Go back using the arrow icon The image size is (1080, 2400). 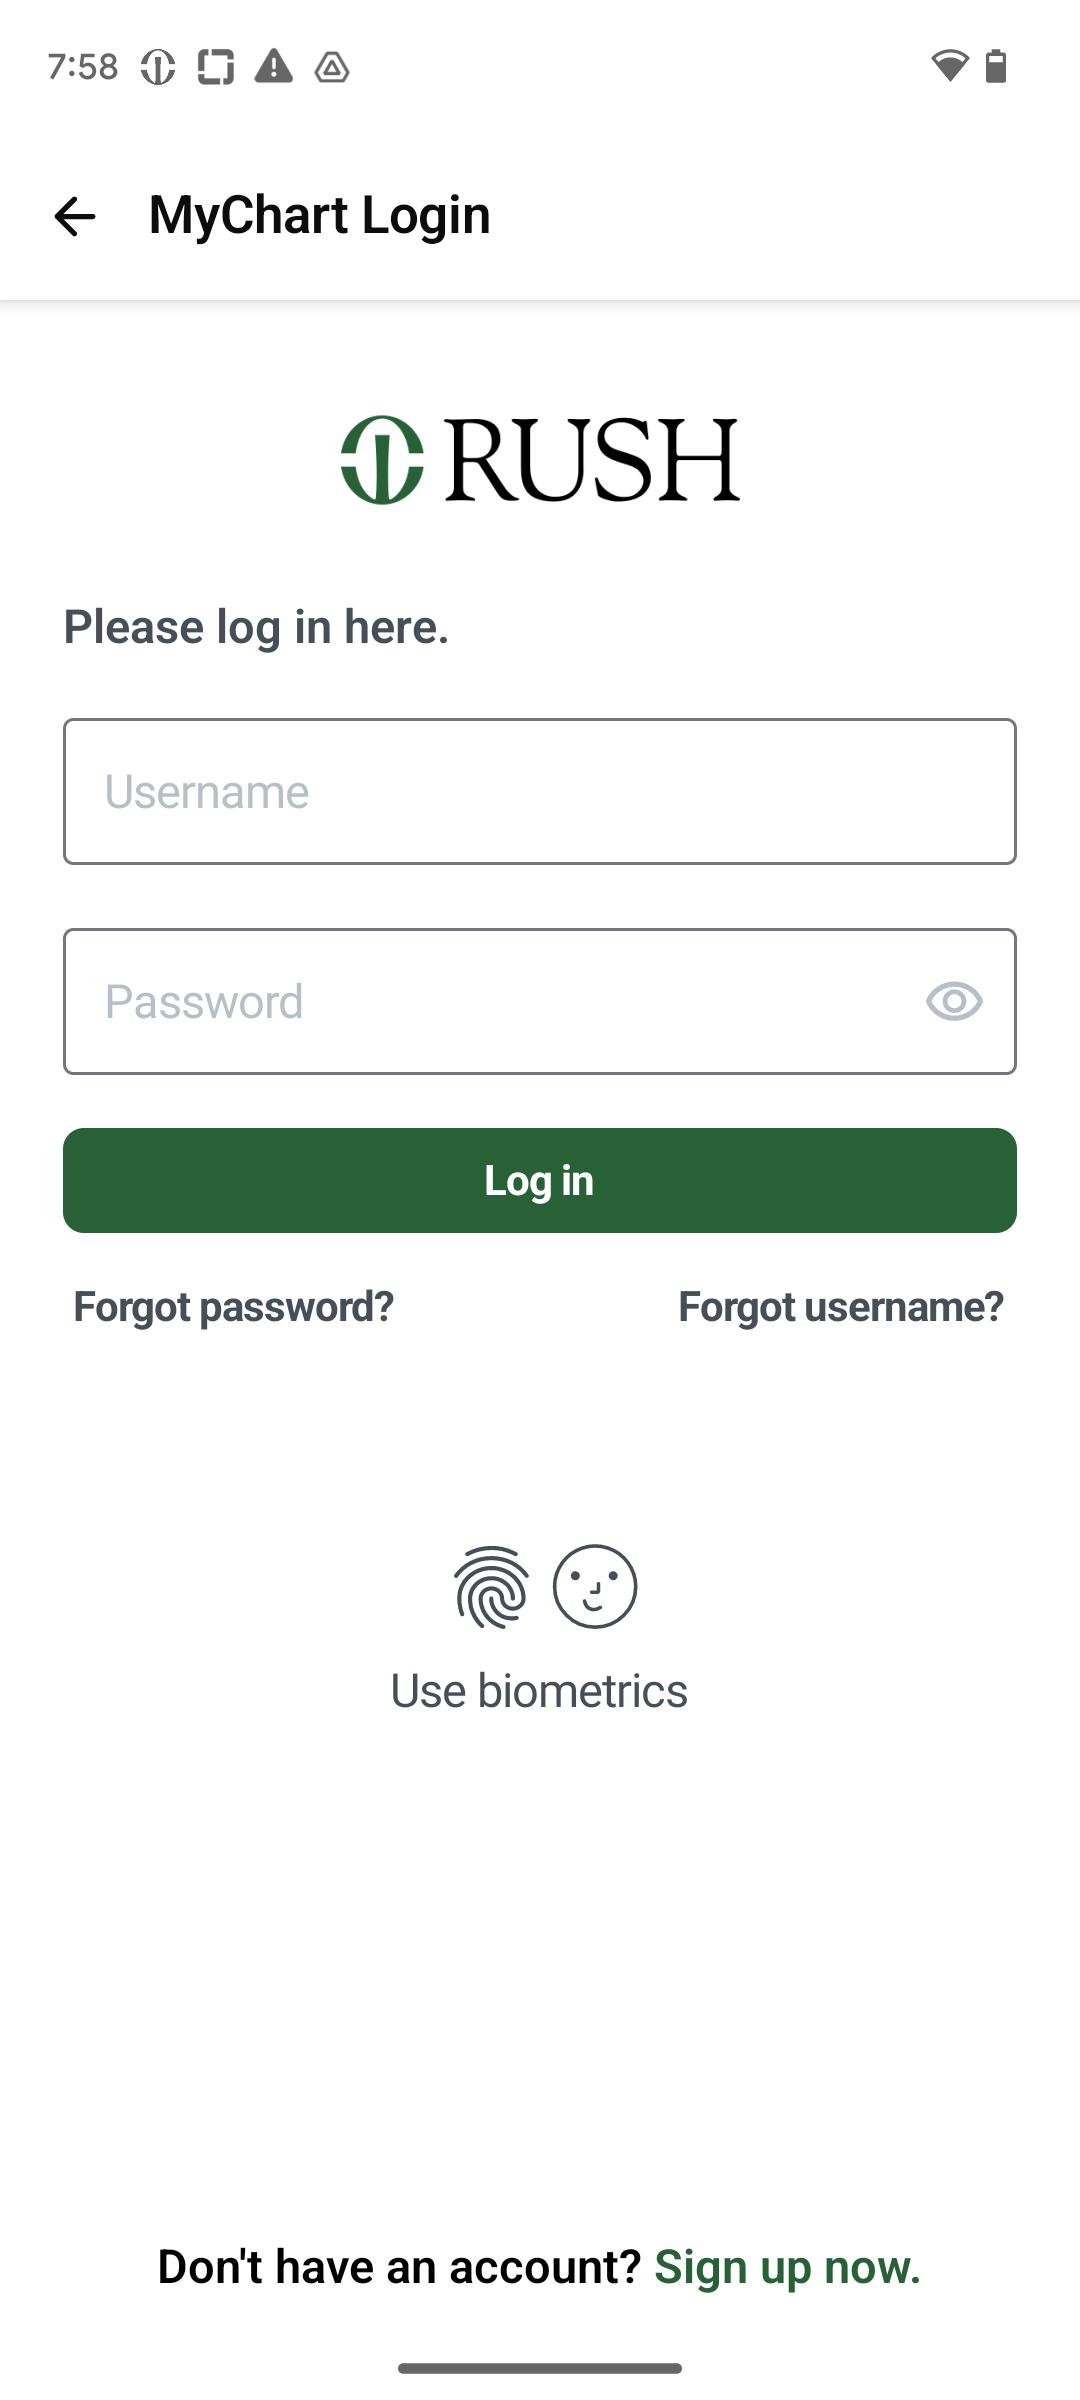tap(75, 216)
